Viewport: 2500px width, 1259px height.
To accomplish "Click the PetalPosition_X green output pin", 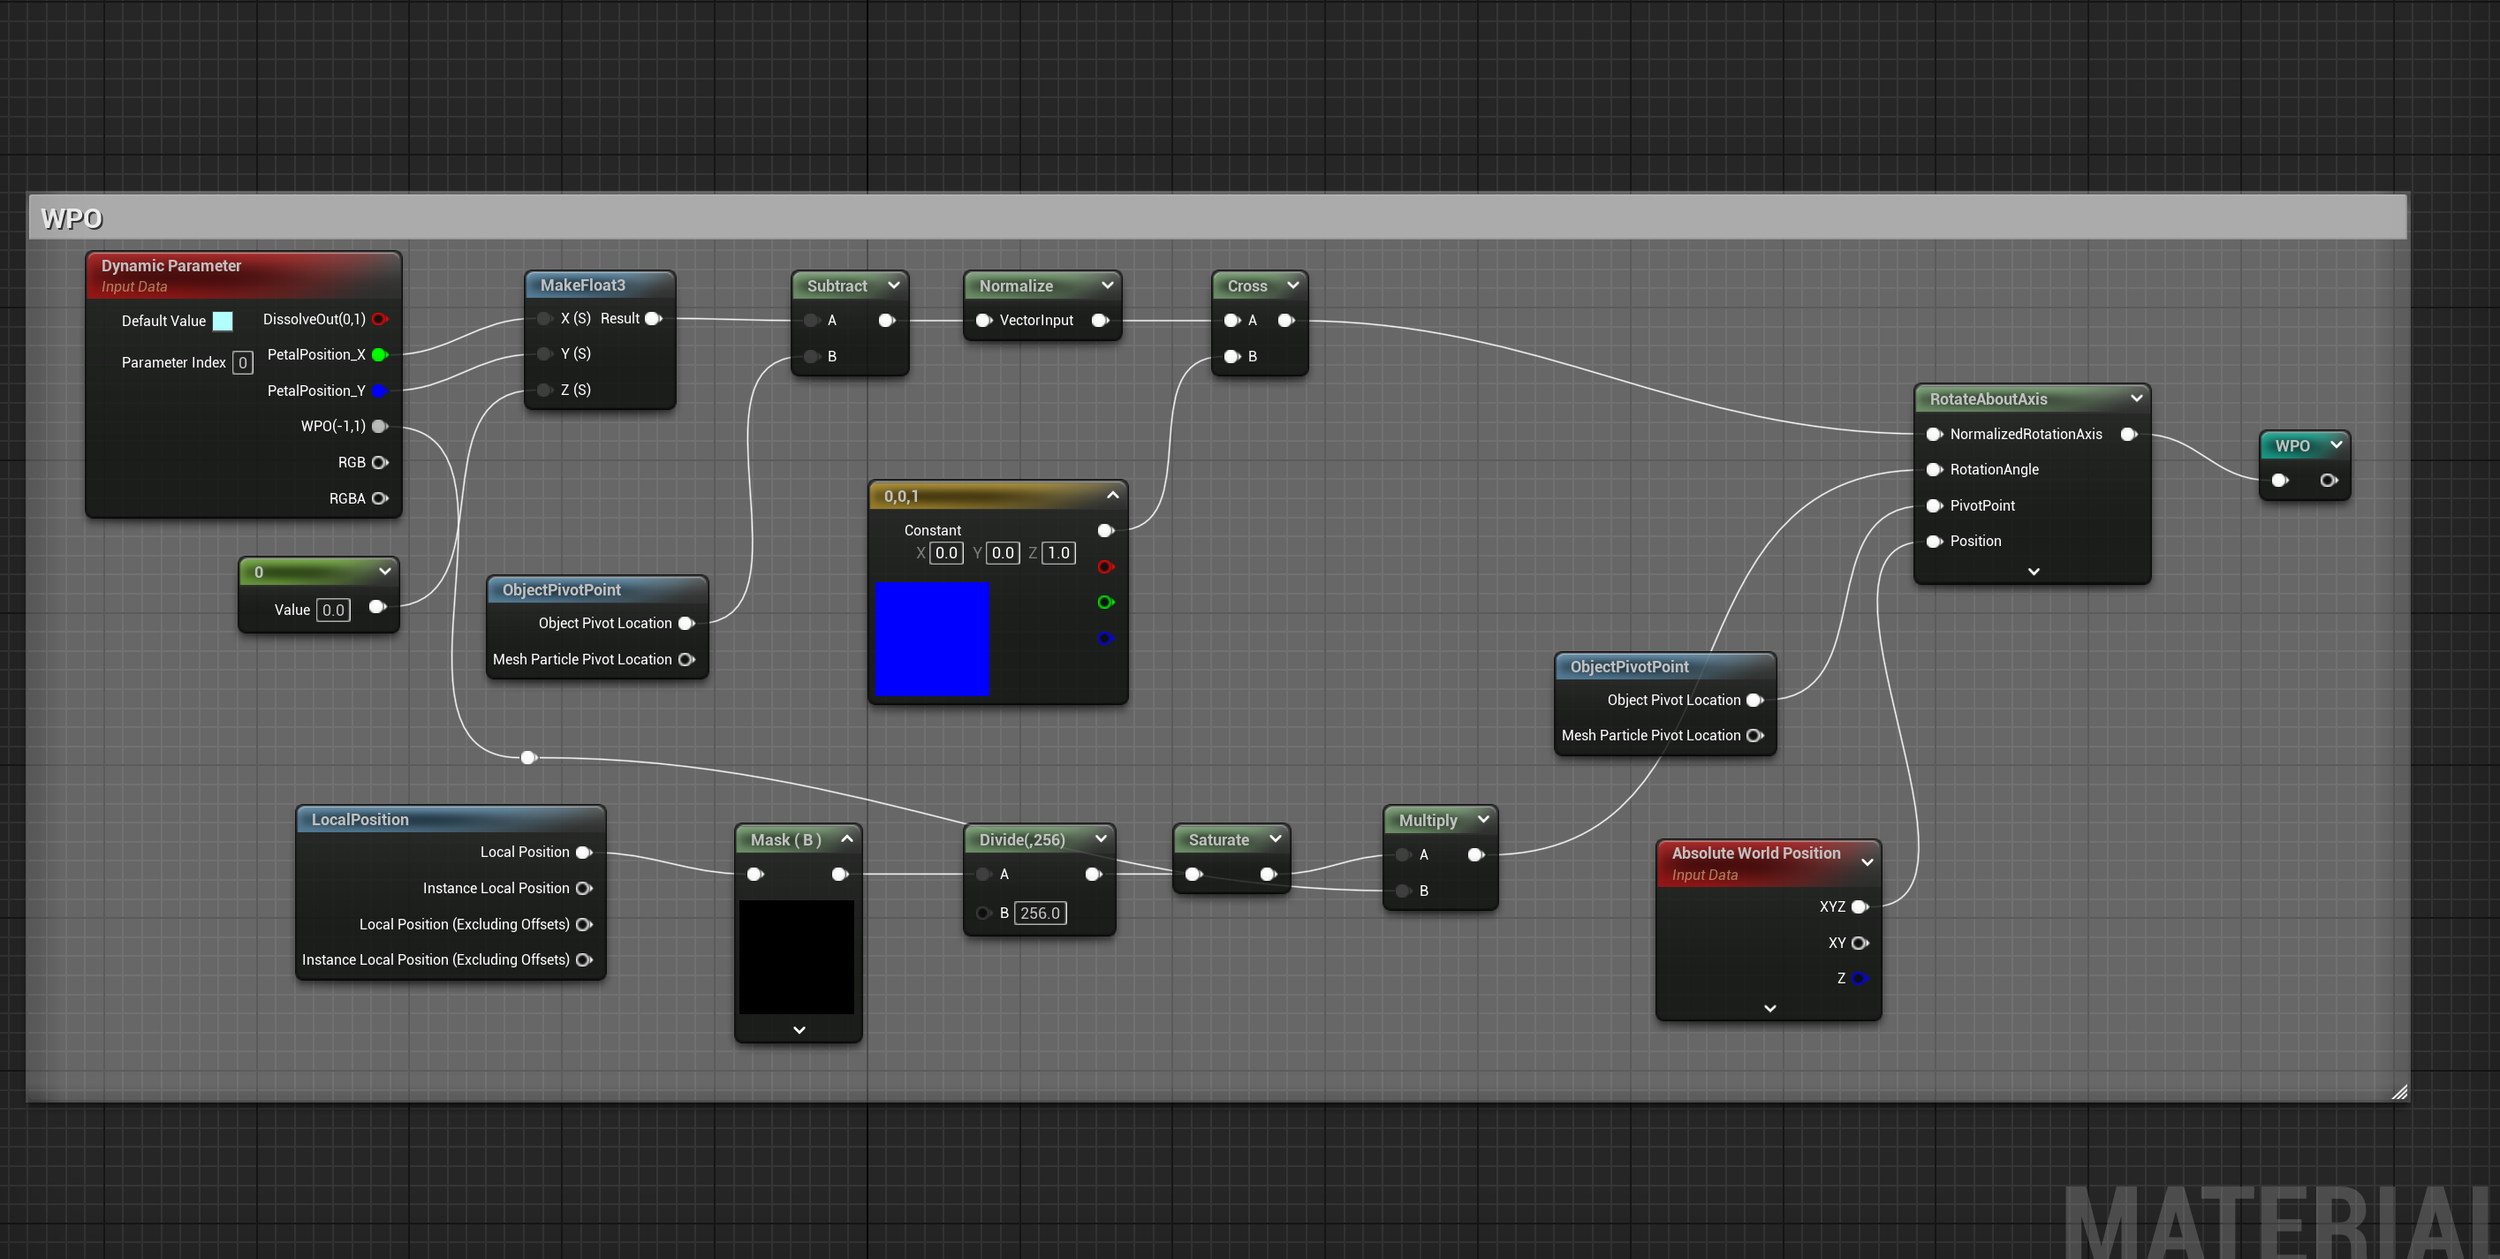I will [x=379, y=355].
